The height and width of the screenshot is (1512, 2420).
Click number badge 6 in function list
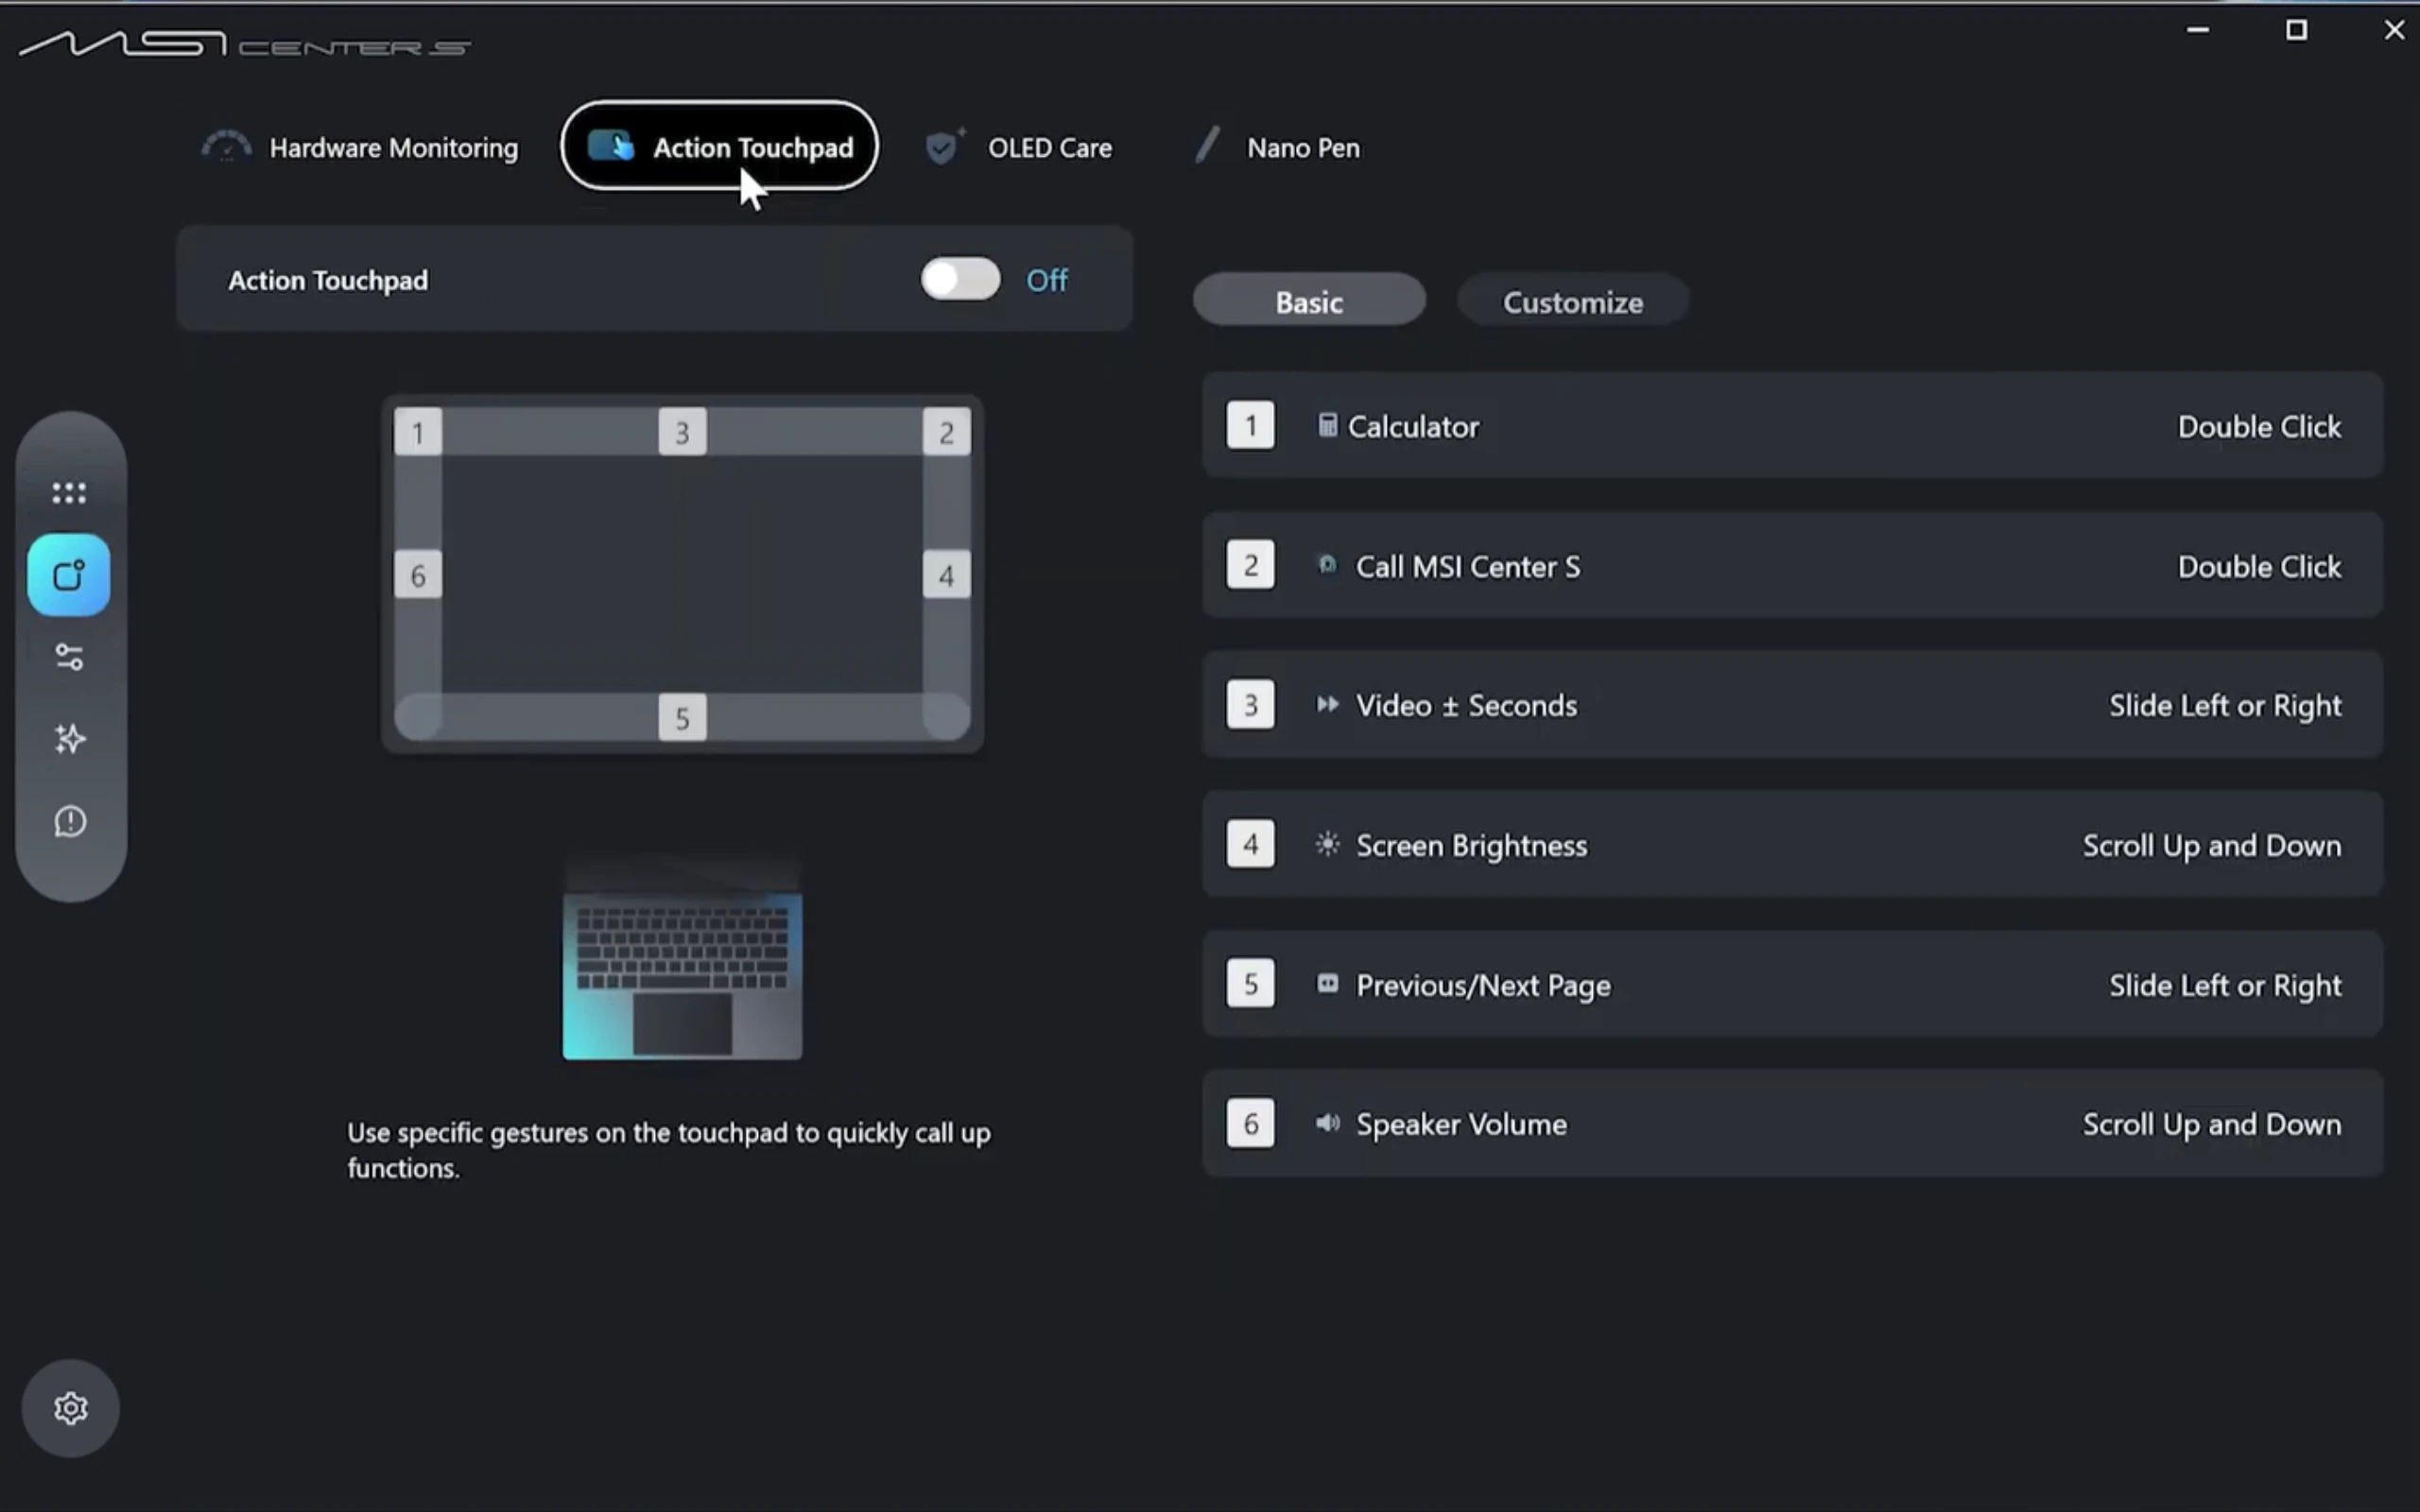coord(1250,1124)
